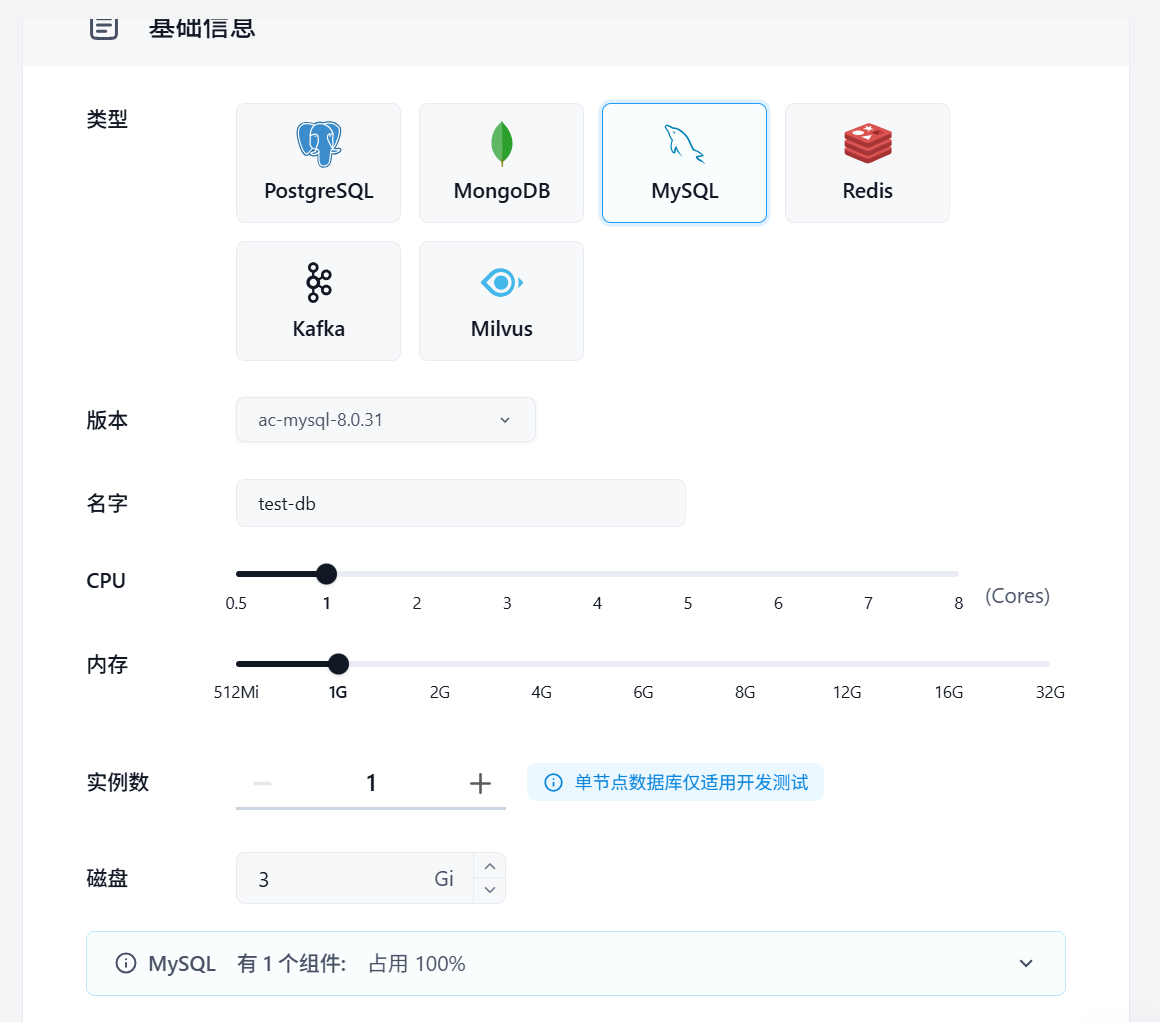
Task: Set CPU to 4 cores mark
Action: coord(597,603)
